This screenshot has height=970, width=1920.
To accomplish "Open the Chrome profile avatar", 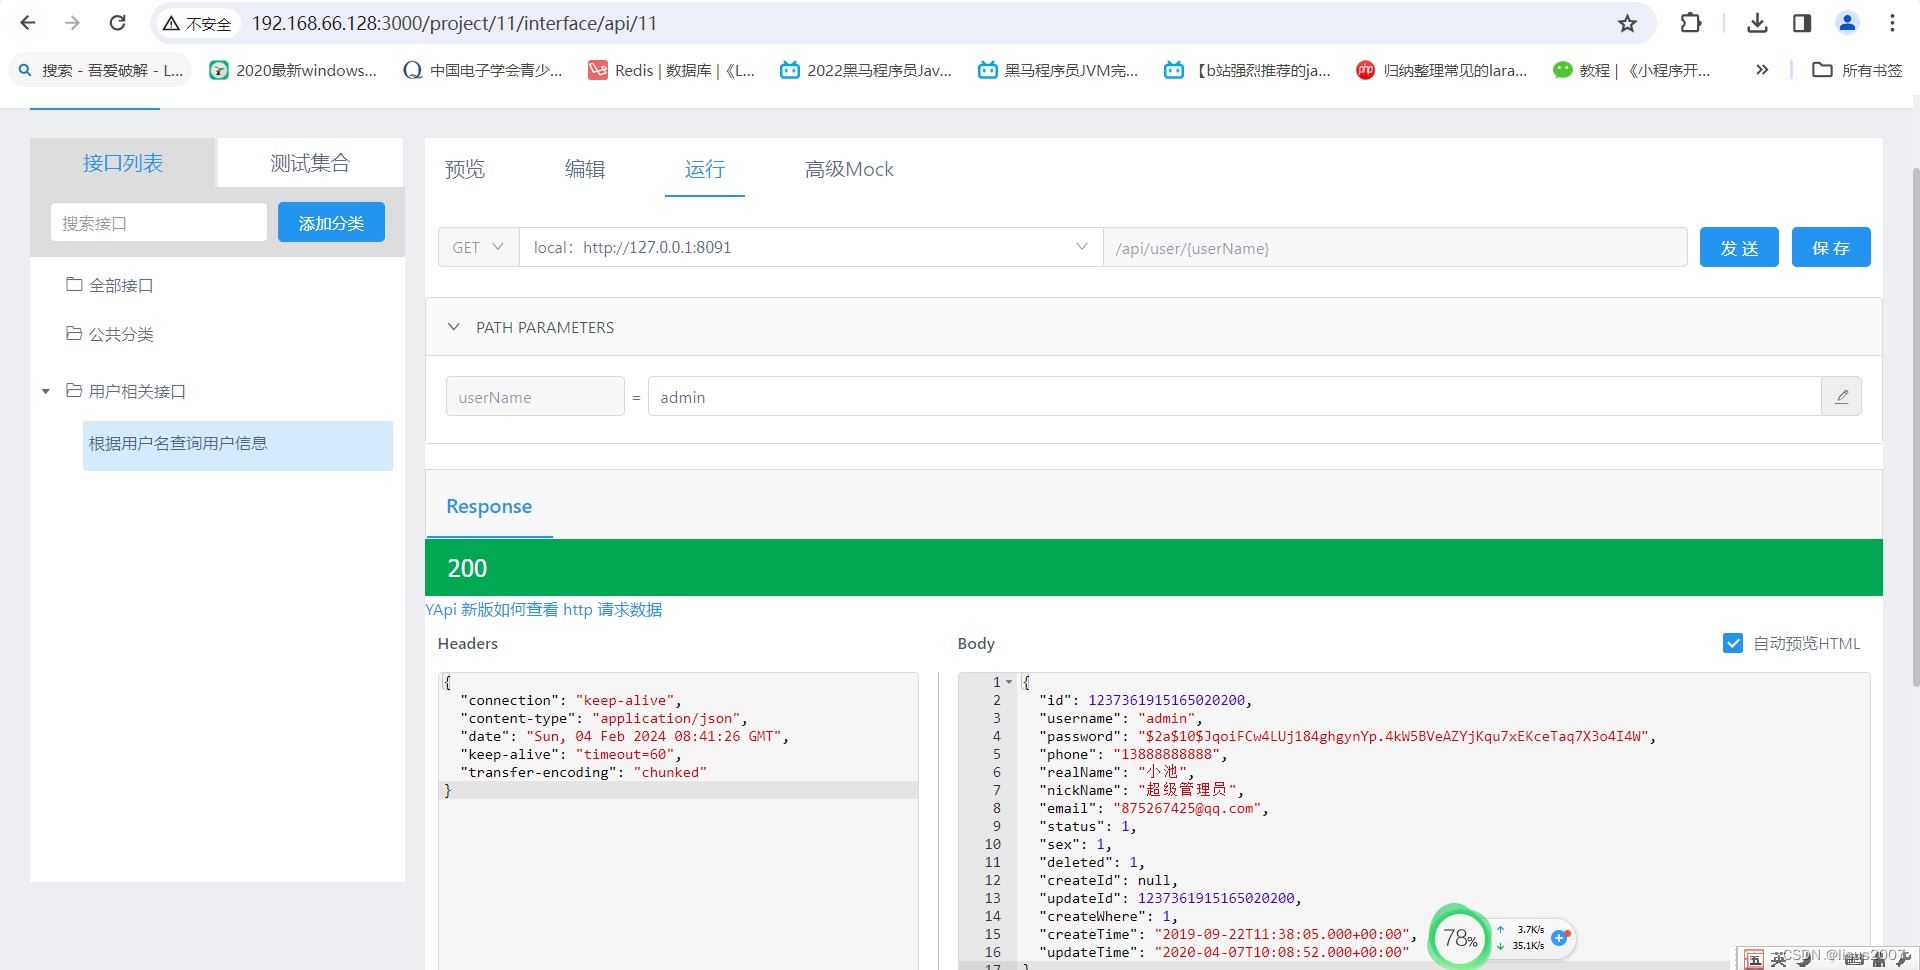I will coord(1847,22).
